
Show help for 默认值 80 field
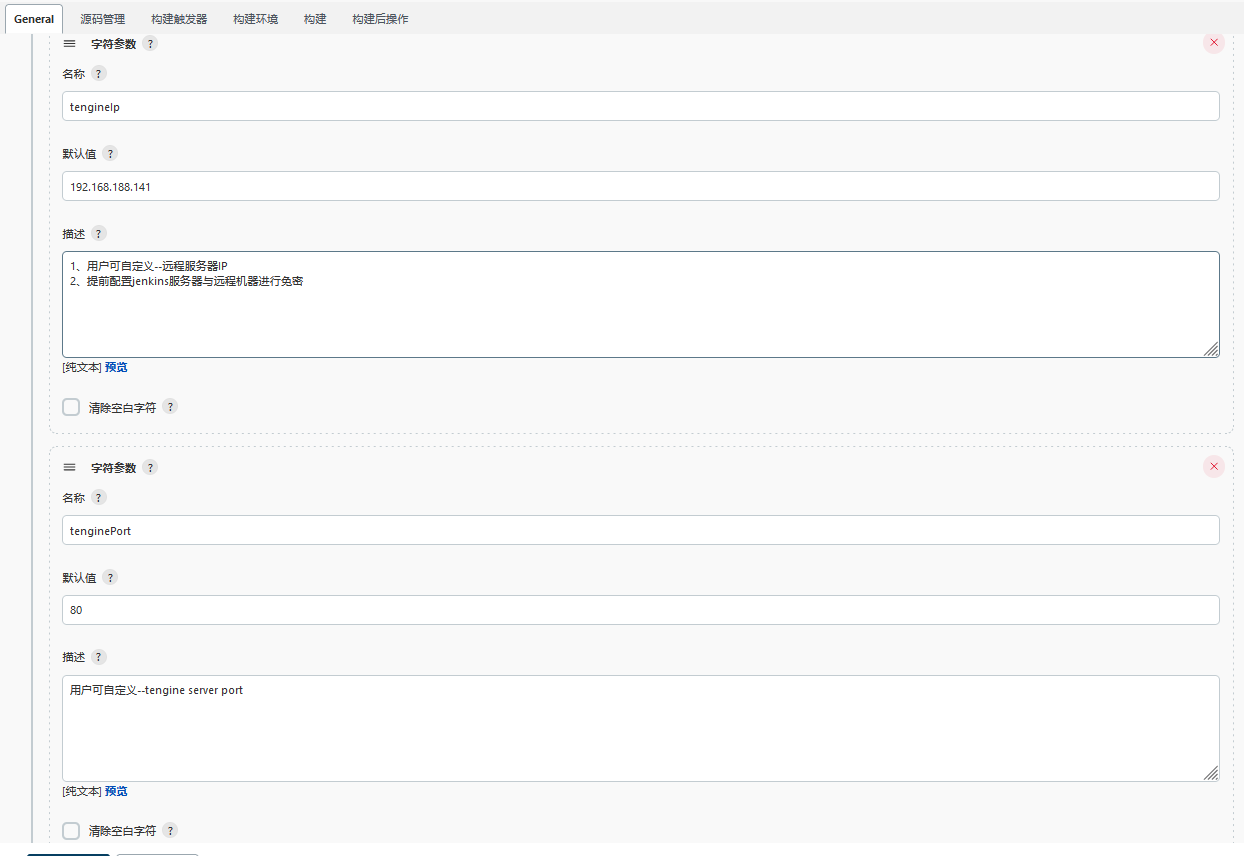(110, 578)
